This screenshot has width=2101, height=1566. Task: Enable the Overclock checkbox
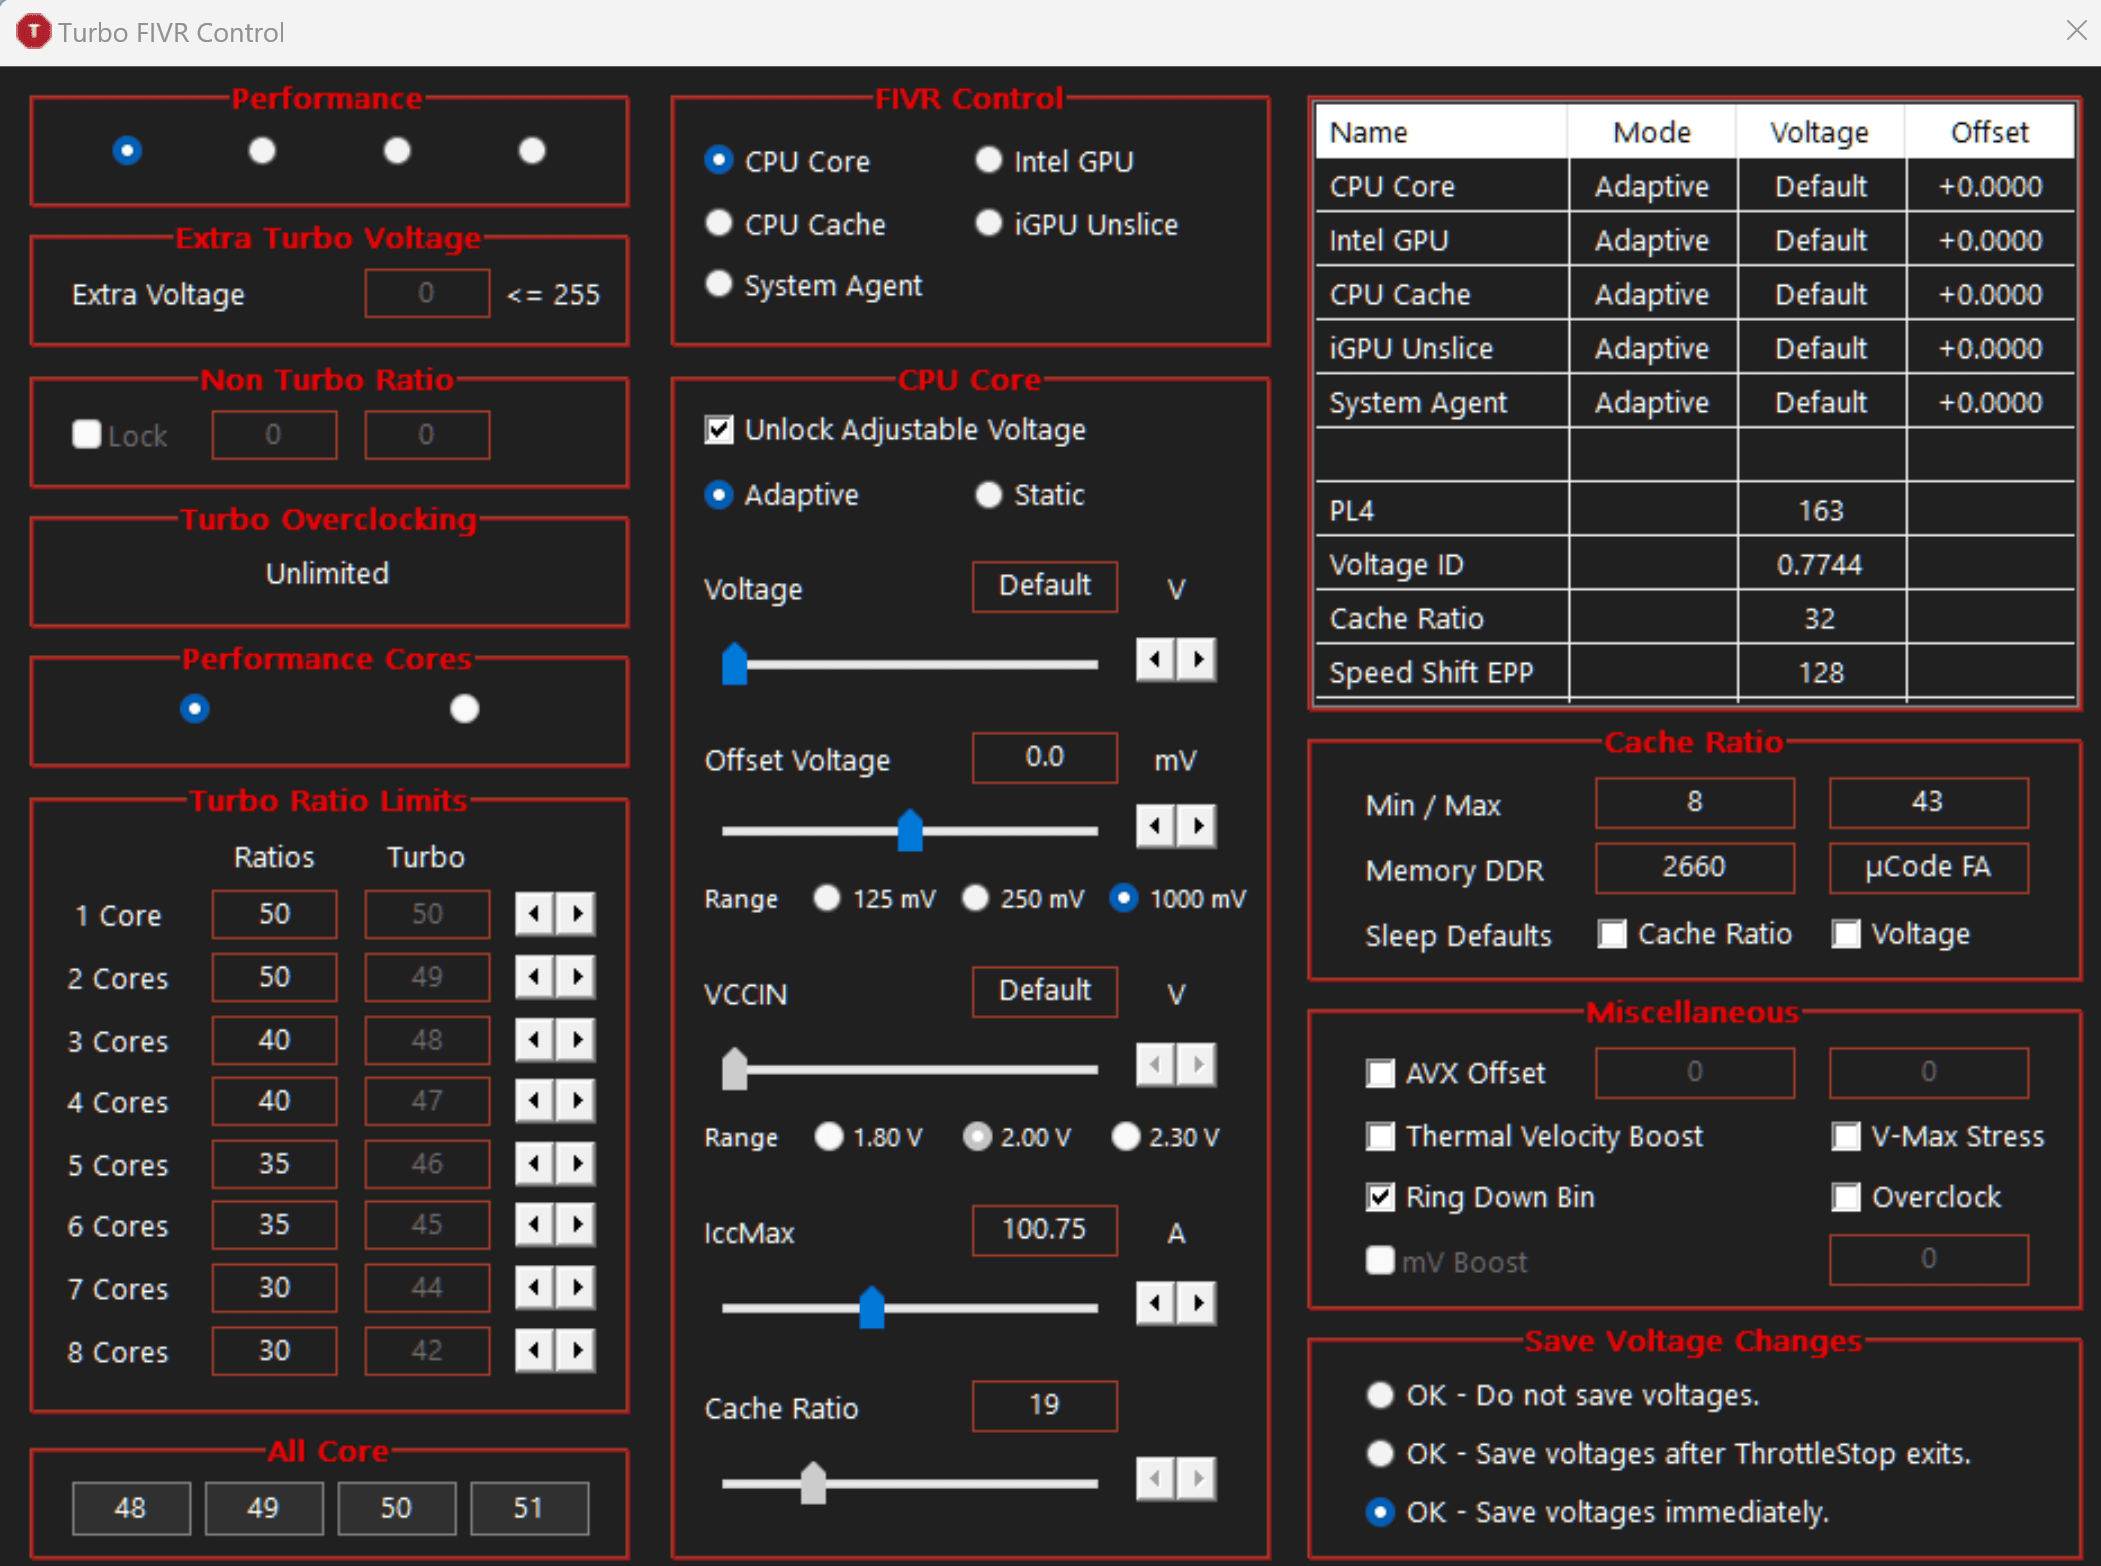coord(1846,1197)
